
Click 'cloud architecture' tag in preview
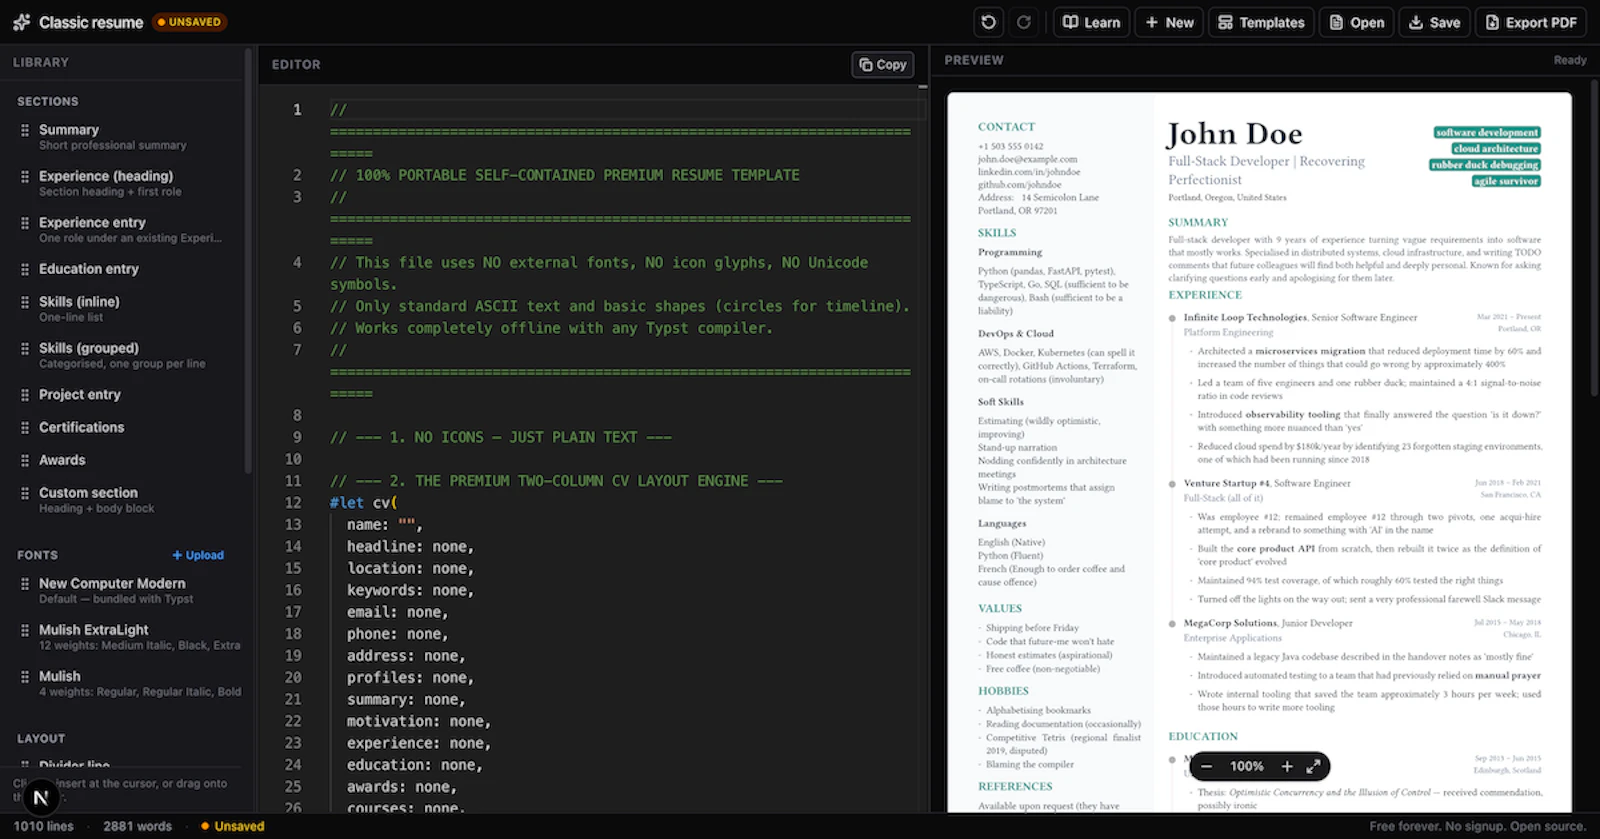click(x=1496, y=148)
